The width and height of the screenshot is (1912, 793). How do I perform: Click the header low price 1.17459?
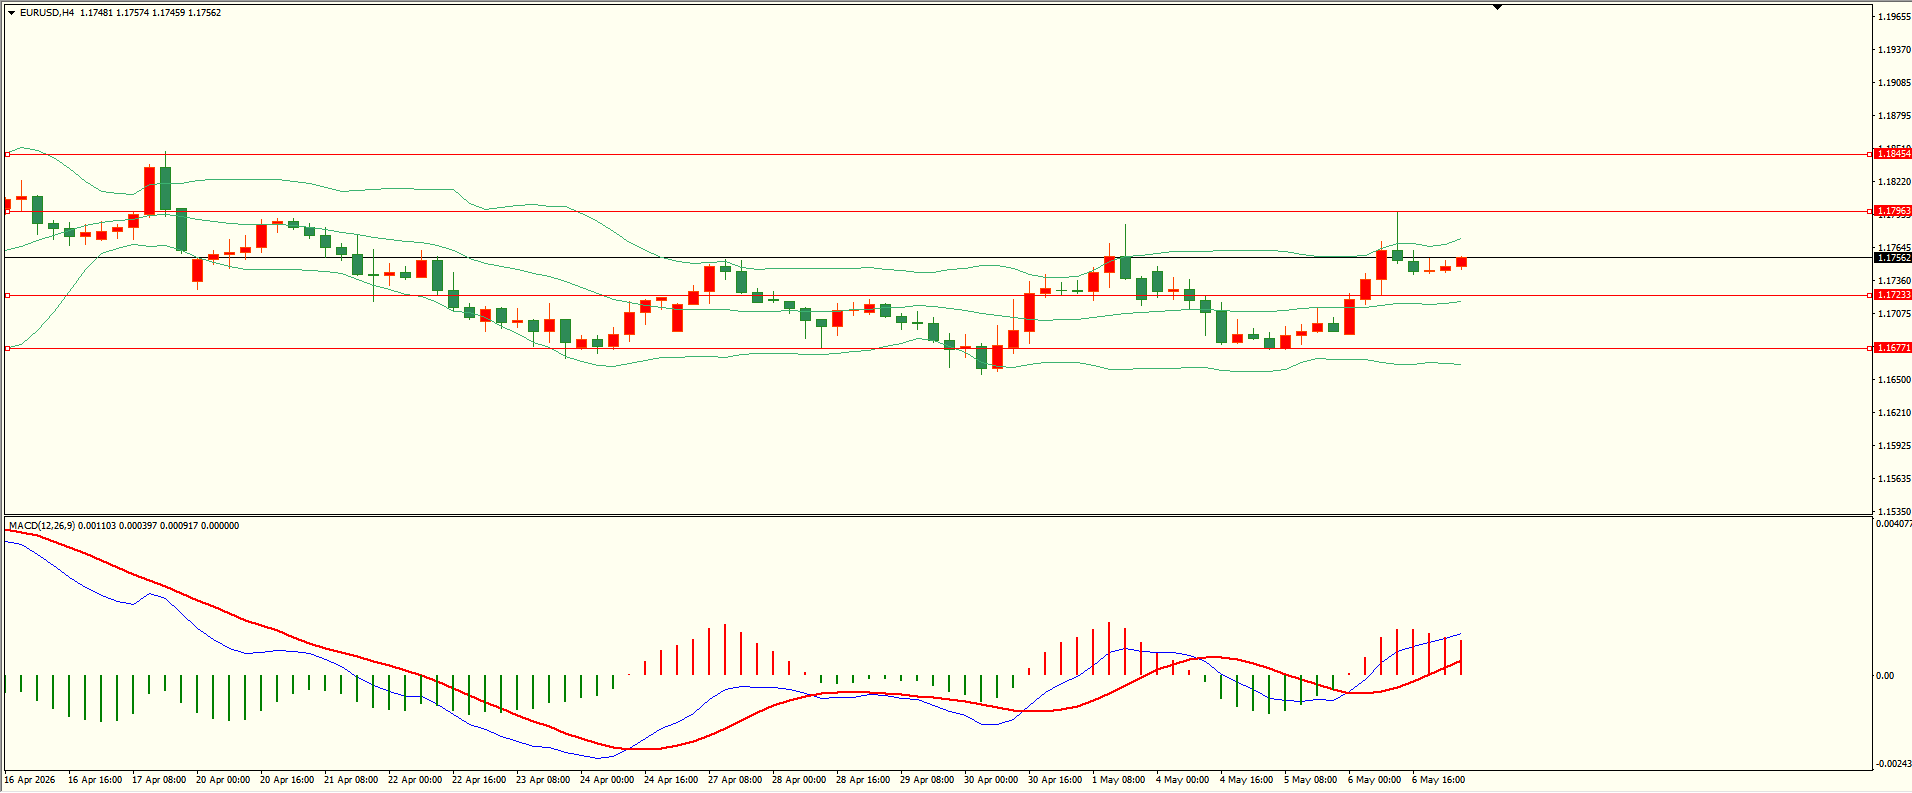(x=169, y=13)
